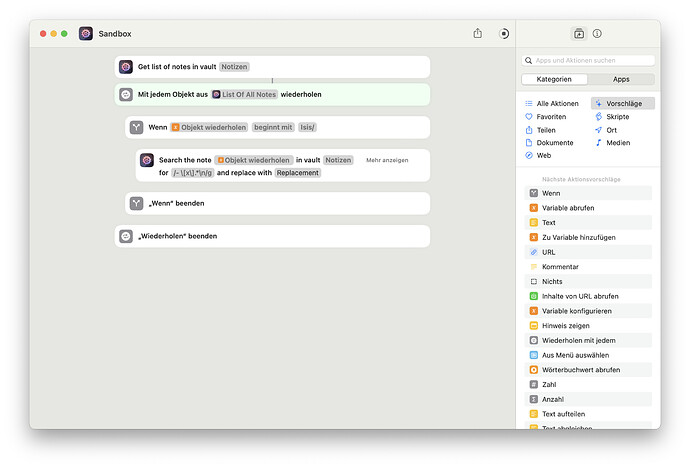Open the Dokumente category
Viewport: 690px width, 468px height.
549,143
